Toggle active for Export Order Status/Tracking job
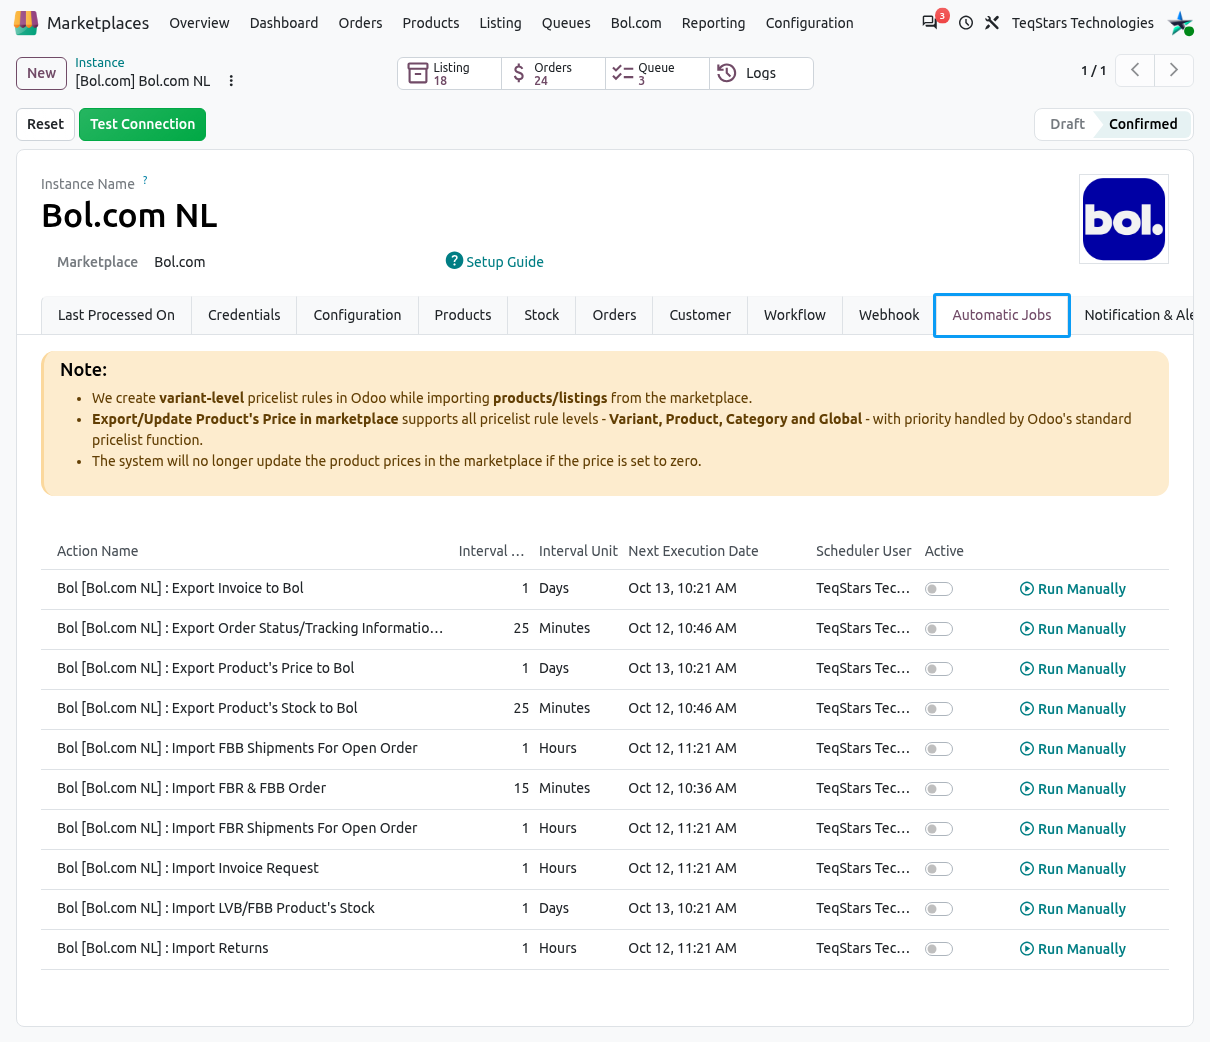1210x1042 pixels. click(x=939, y=629)
